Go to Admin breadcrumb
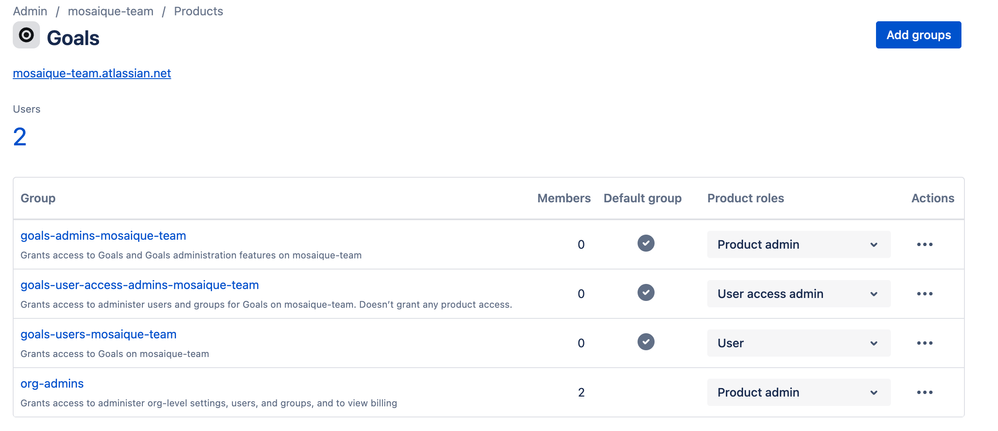The height and width of the screenshot is (431, 998). (30, 11)
